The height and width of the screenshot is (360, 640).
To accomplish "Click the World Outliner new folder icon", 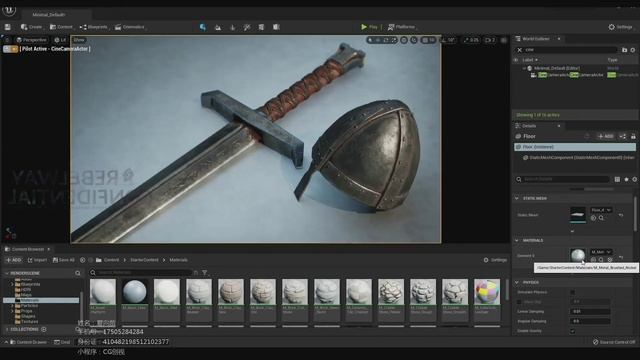I will point(624,50).
